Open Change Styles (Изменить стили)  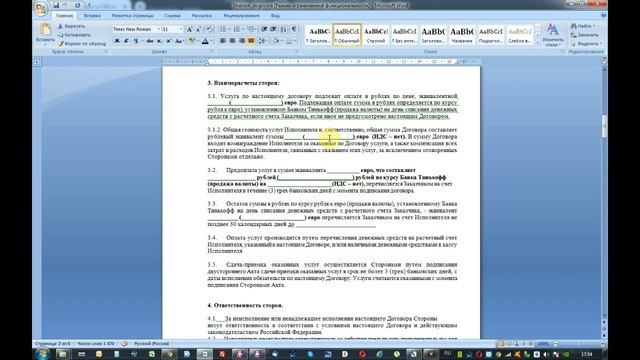[x=553, y=35]
